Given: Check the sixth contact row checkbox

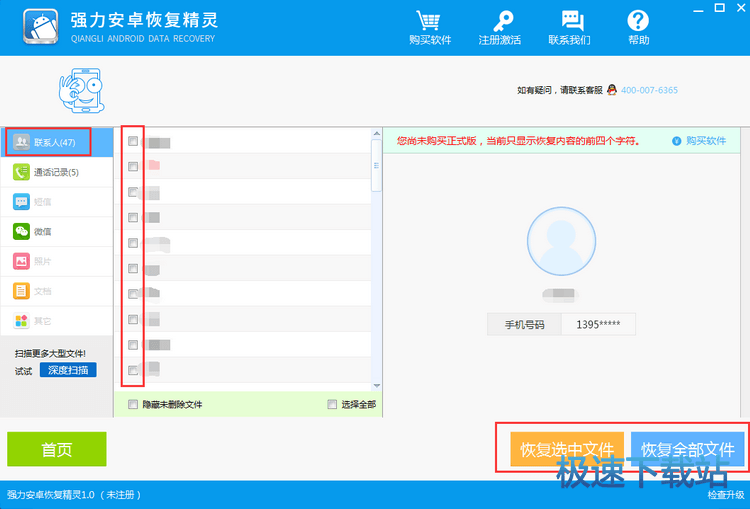Looking at the screenshot, I should coord(133,268).
